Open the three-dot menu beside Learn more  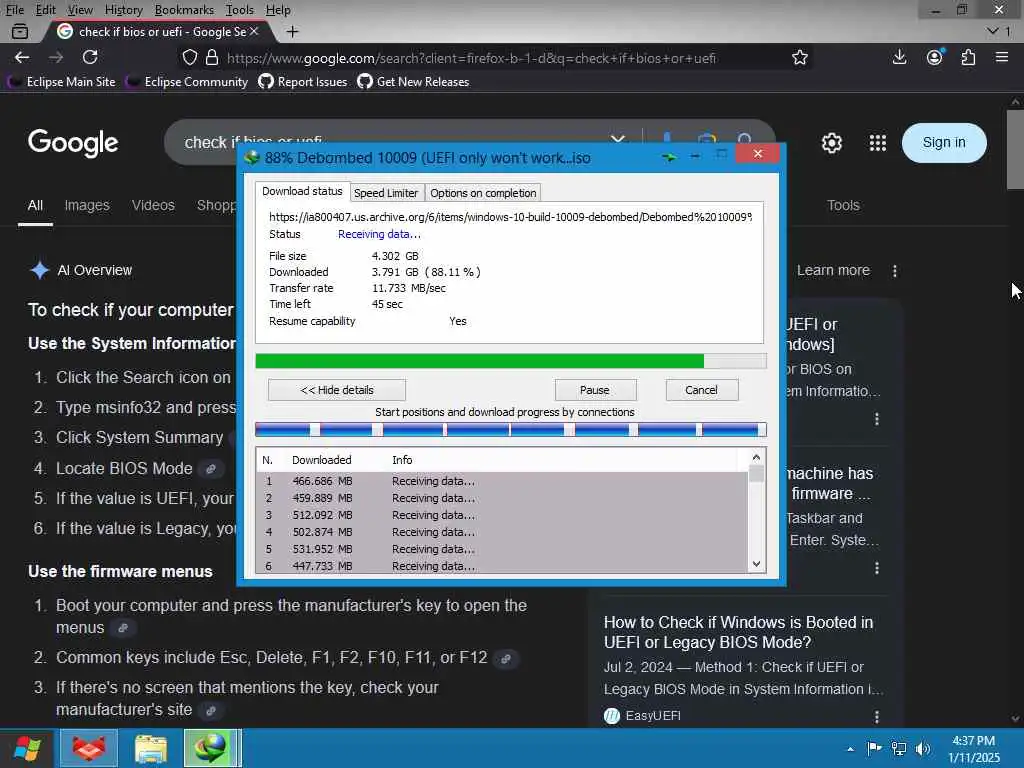[895, 270]
